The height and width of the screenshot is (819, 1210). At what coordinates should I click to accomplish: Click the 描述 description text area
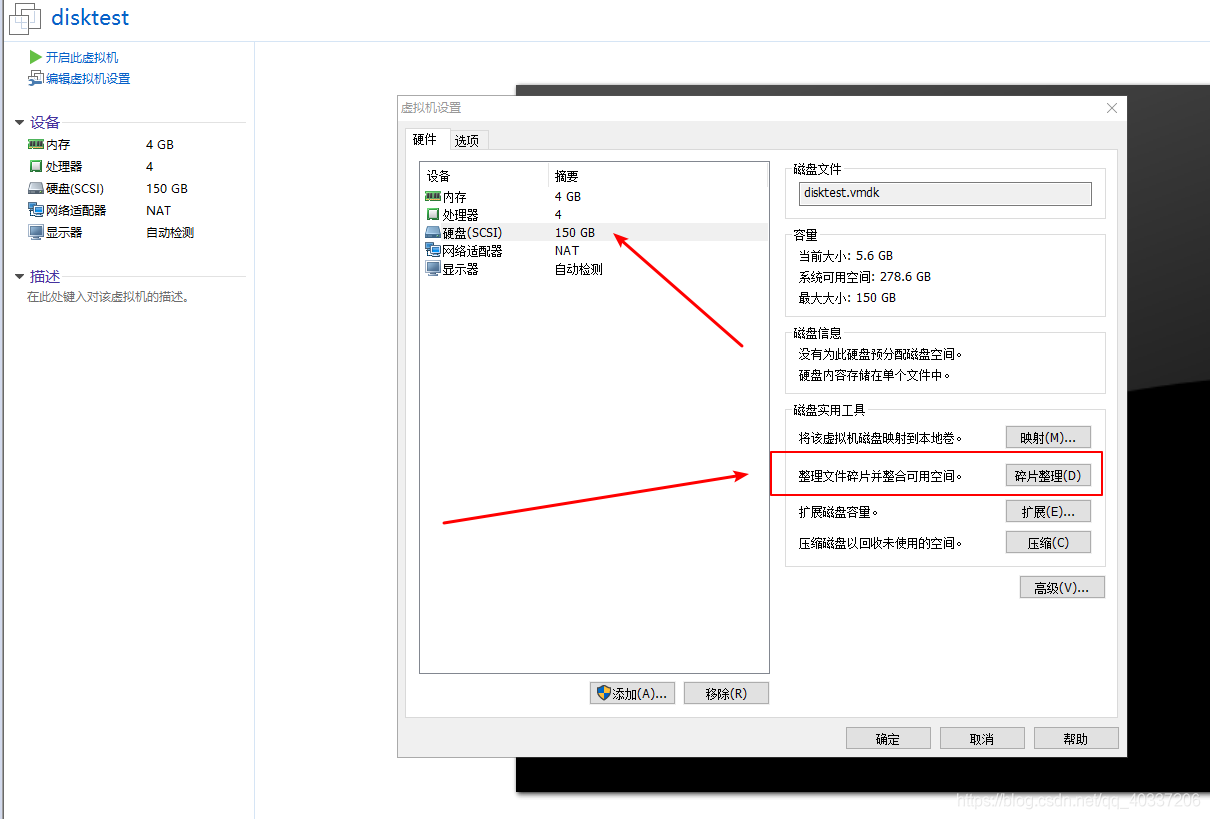tap(109, 297)
